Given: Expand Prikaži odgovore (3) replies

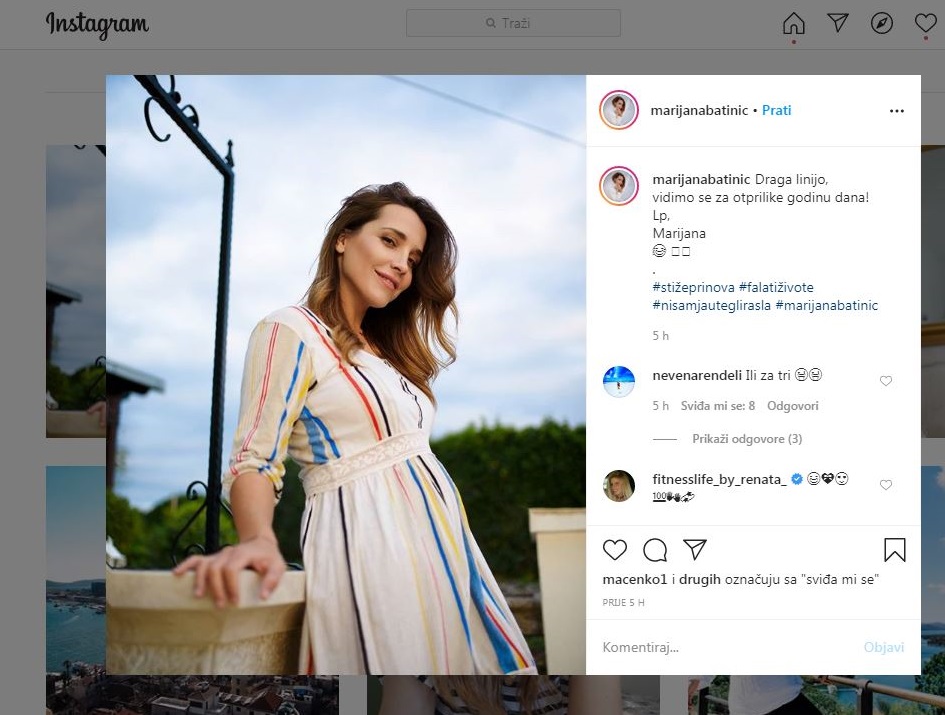Looking at the screenshot, I should click(x=747, y=439).
